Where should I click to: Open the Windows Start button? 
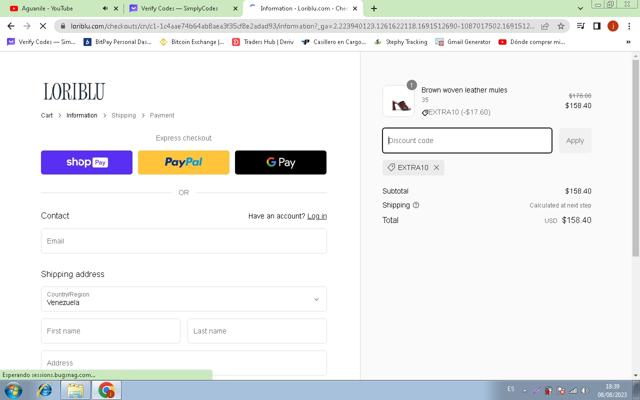(x=13, y=391)
